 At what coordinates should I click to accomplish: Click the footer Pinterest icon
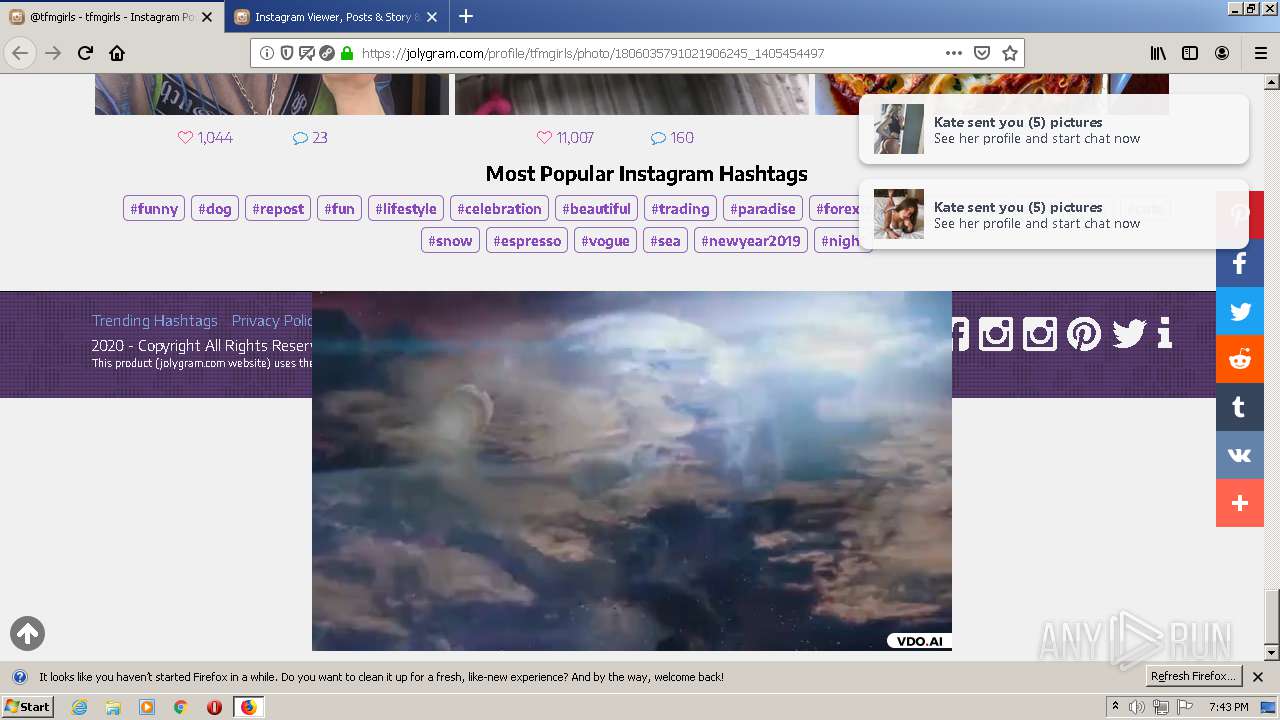tap(1084, 333)
